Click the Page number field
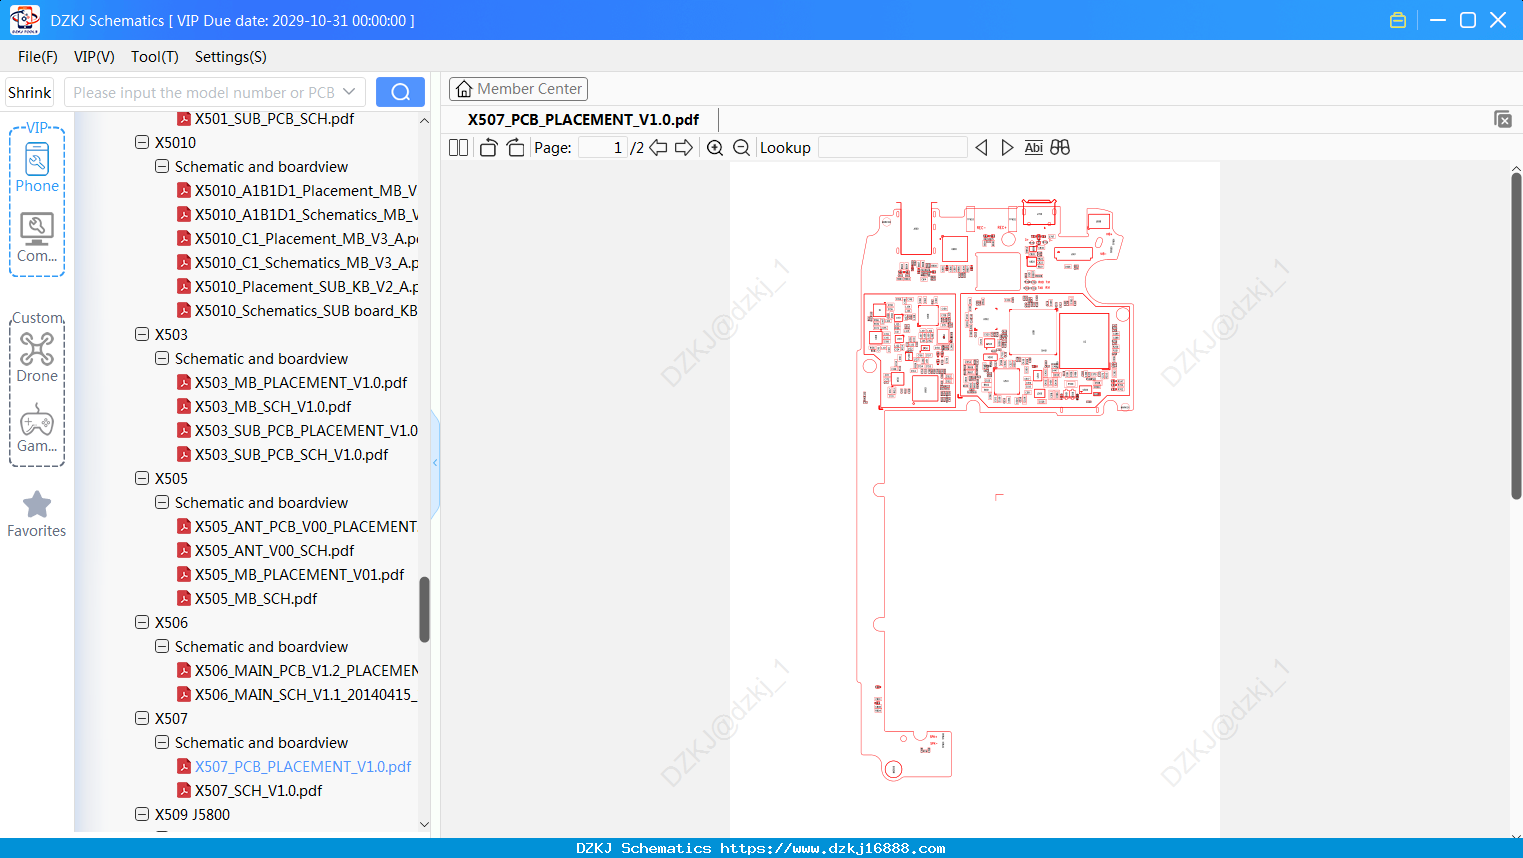This screenshot has width=1523, height=858. [x=602, y=147]
